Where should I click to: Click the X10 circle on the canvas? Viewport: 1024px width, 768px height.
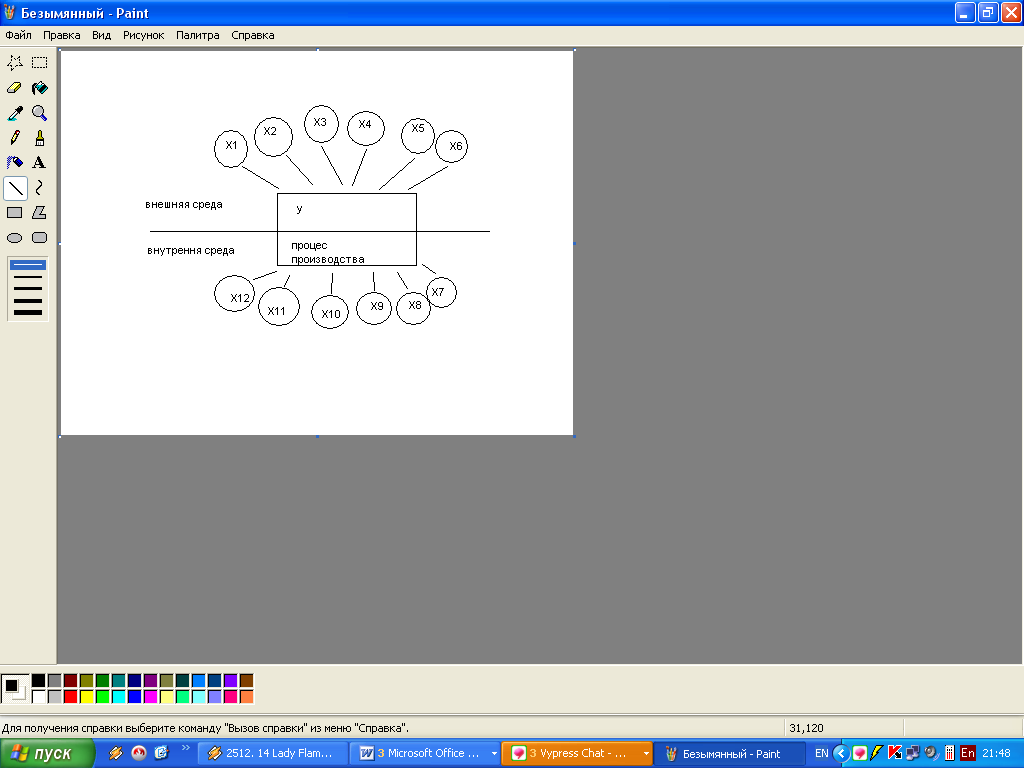[330, 312]
